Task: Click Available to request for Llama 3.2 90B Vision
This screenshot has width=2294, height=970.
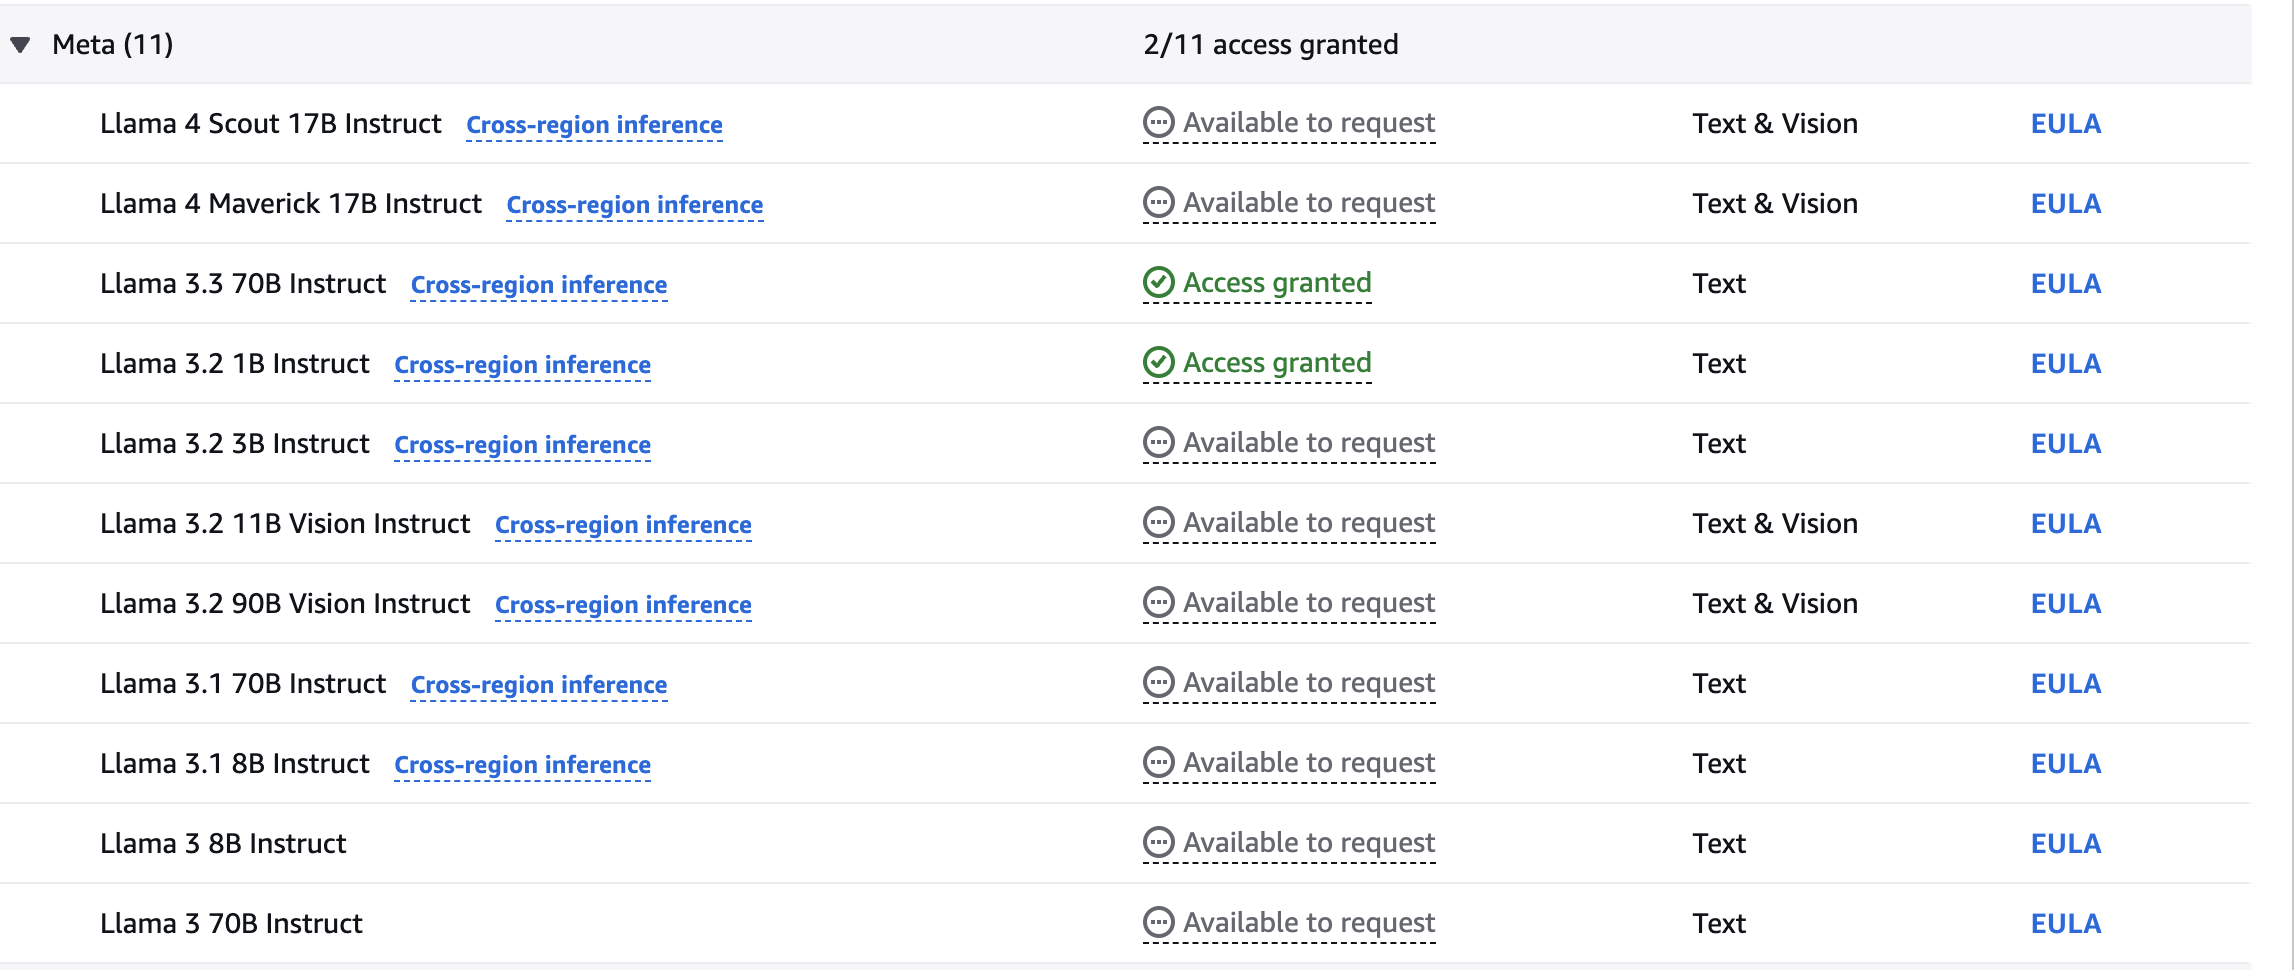Action: coord(1309,603)
